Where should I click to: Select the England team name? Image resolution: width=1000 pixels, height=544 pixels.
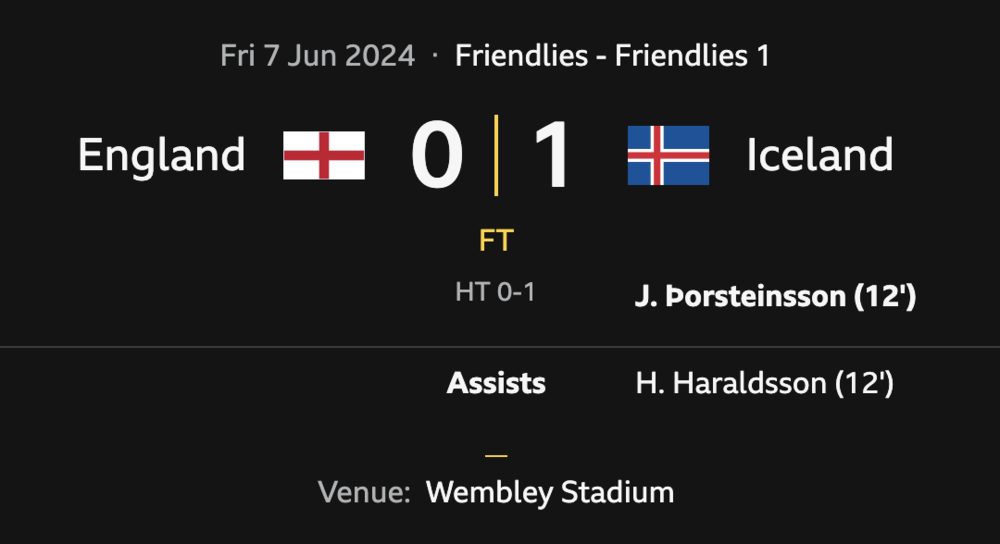coord(162,155)
